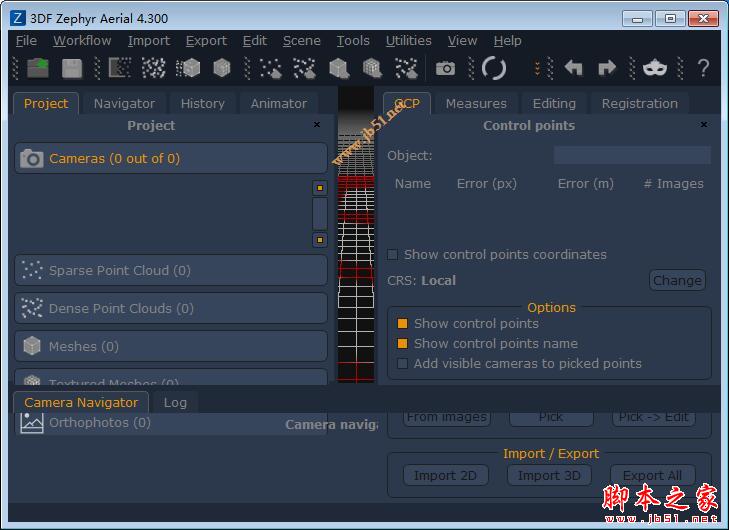Select the Project tab
Image resolution: width=729 pixels, height=530 pixels.
coord(46,103)
